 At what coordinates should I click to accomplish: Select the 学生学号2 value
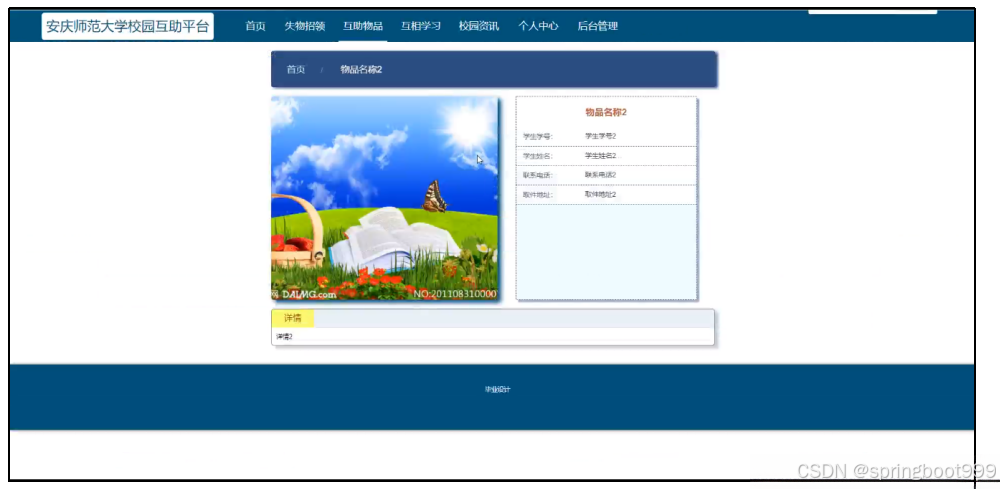(600, 136)
